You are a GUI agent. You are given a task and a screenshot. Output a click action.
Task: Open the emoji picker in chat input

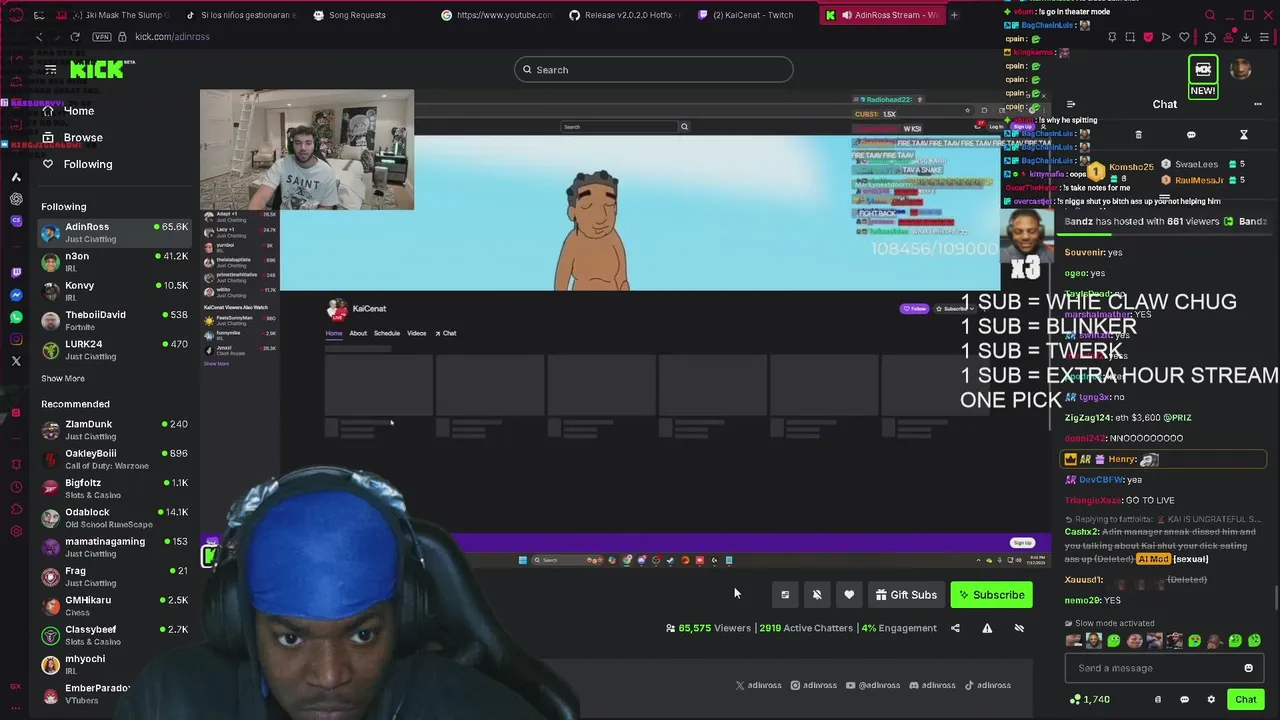pyautogui.click(x=1248, y=668)
